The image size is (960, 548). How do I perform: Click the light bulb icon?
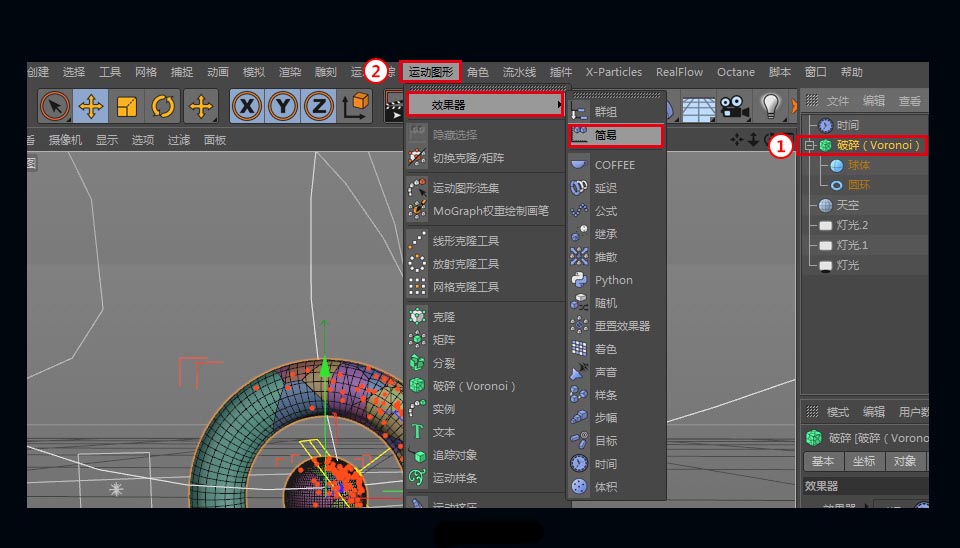[x=769, y=105]
